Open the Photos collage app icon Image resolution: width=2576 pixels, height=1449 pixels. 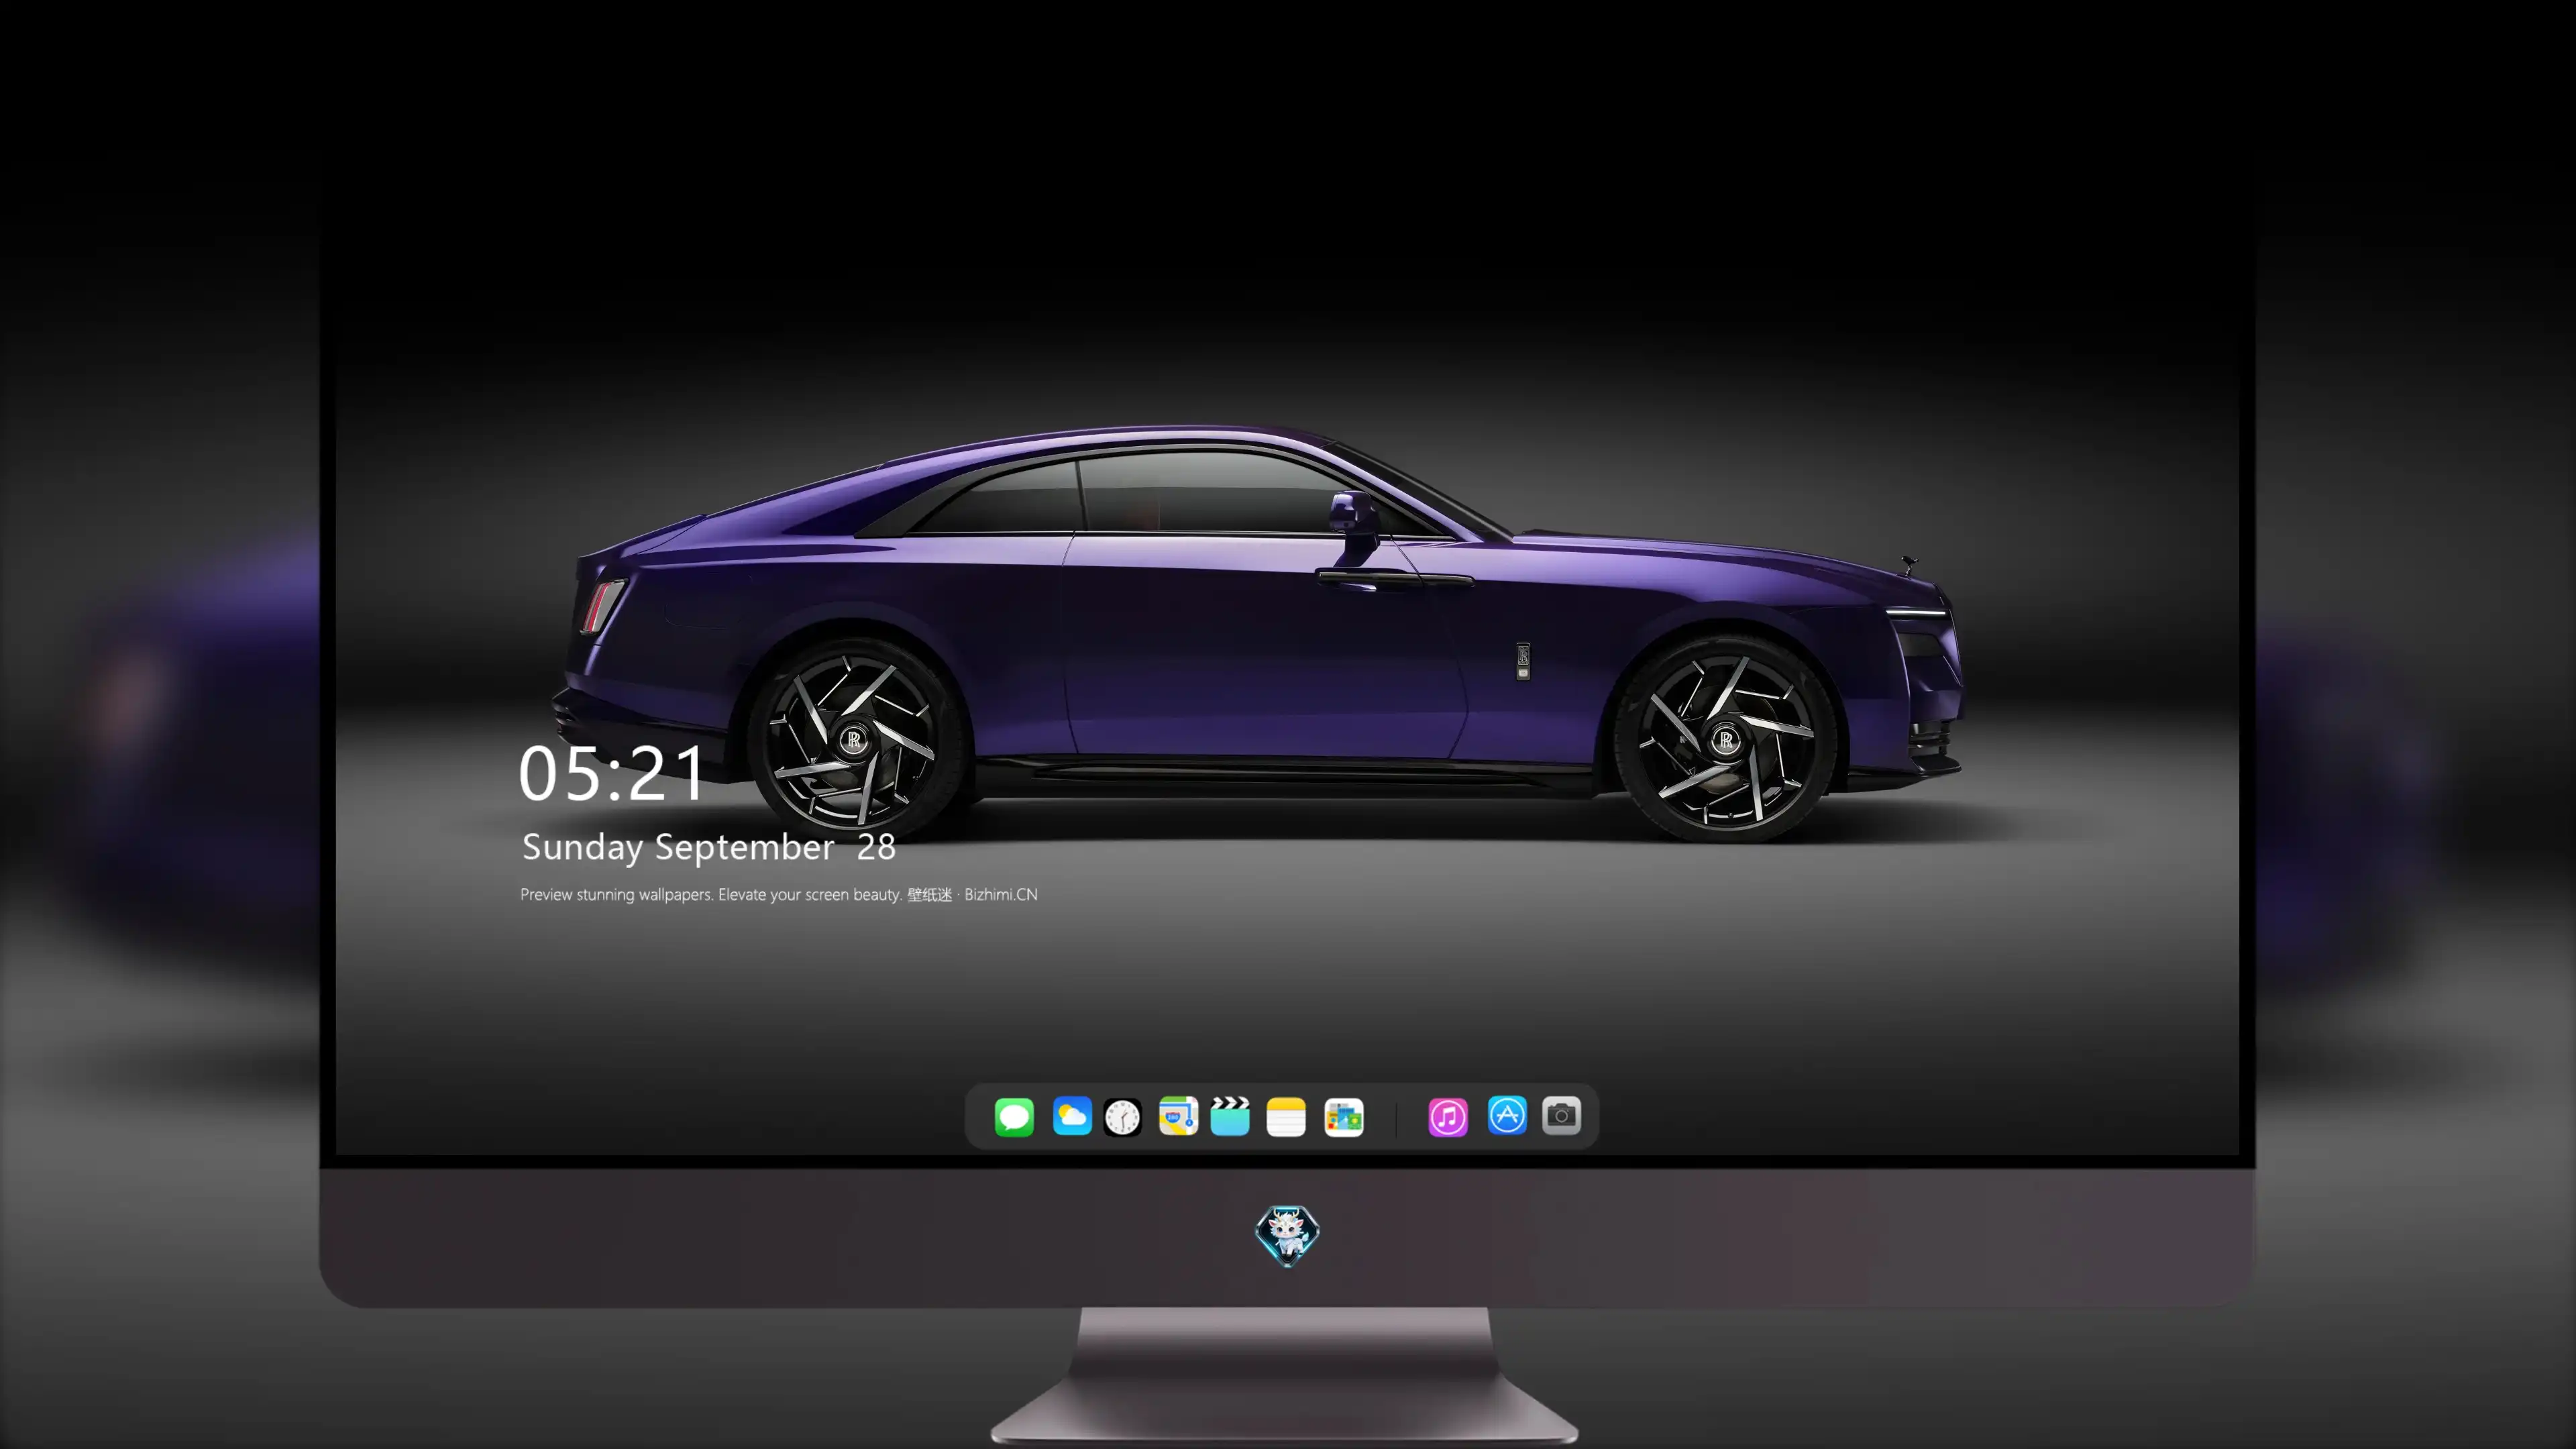click(x=1344, y=1117)
